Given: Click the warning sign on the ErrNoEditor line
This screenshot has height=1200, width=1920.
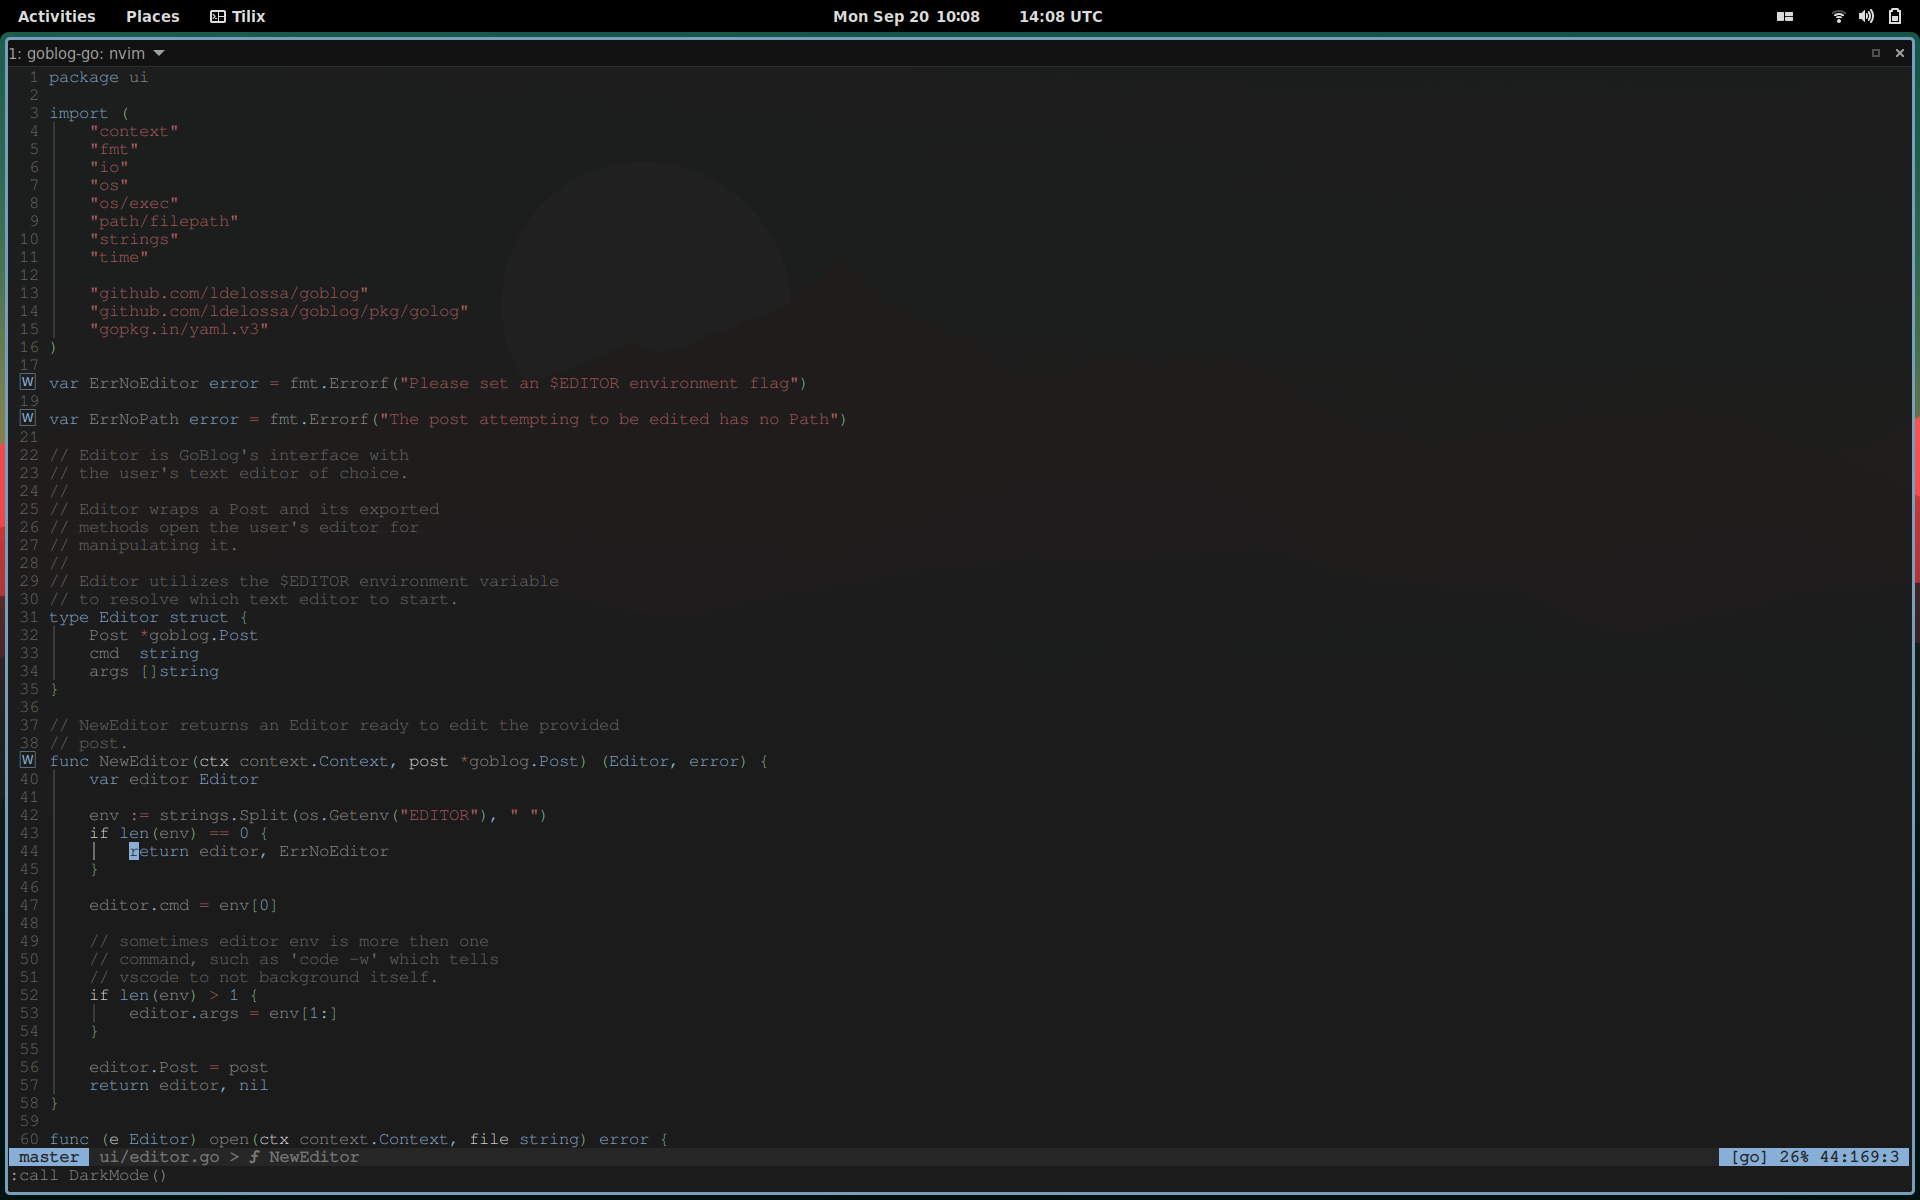Looking at the screenshot, I should 28,382.
